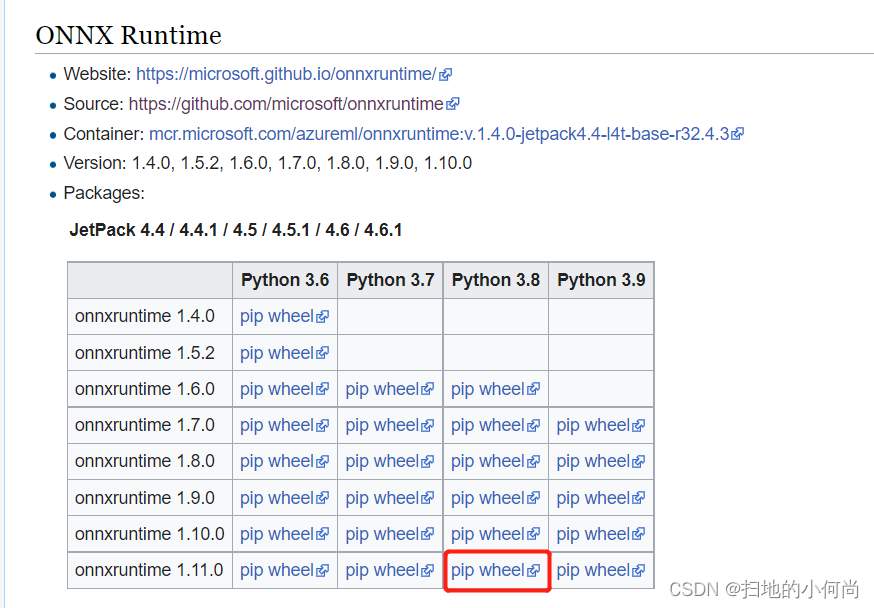The width and height of the screenshot is (874, 608).
Task: Download onnxruntime 1.7.0 Python 3.8 pip wheel
Action: [495, 425]
